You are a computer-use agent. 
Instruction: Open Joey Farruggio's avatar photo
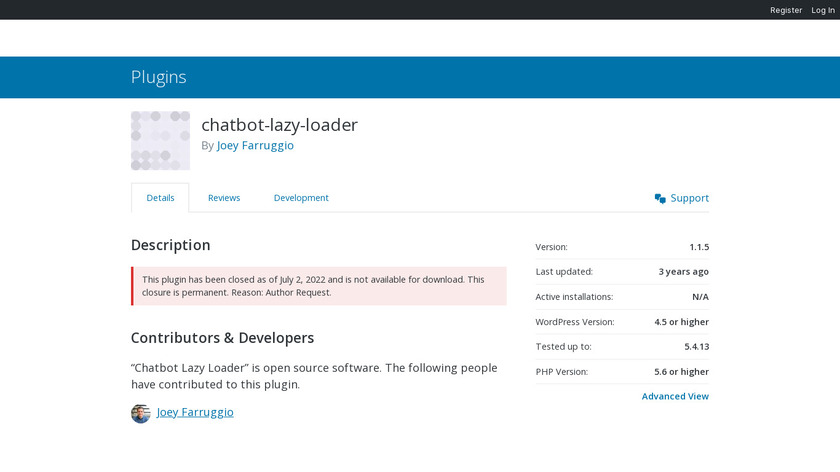coord(140,414)
